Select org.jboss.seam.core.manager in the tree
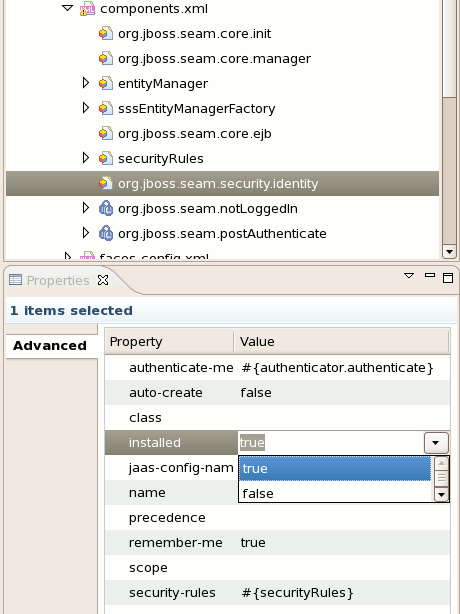 coord(215,59)
